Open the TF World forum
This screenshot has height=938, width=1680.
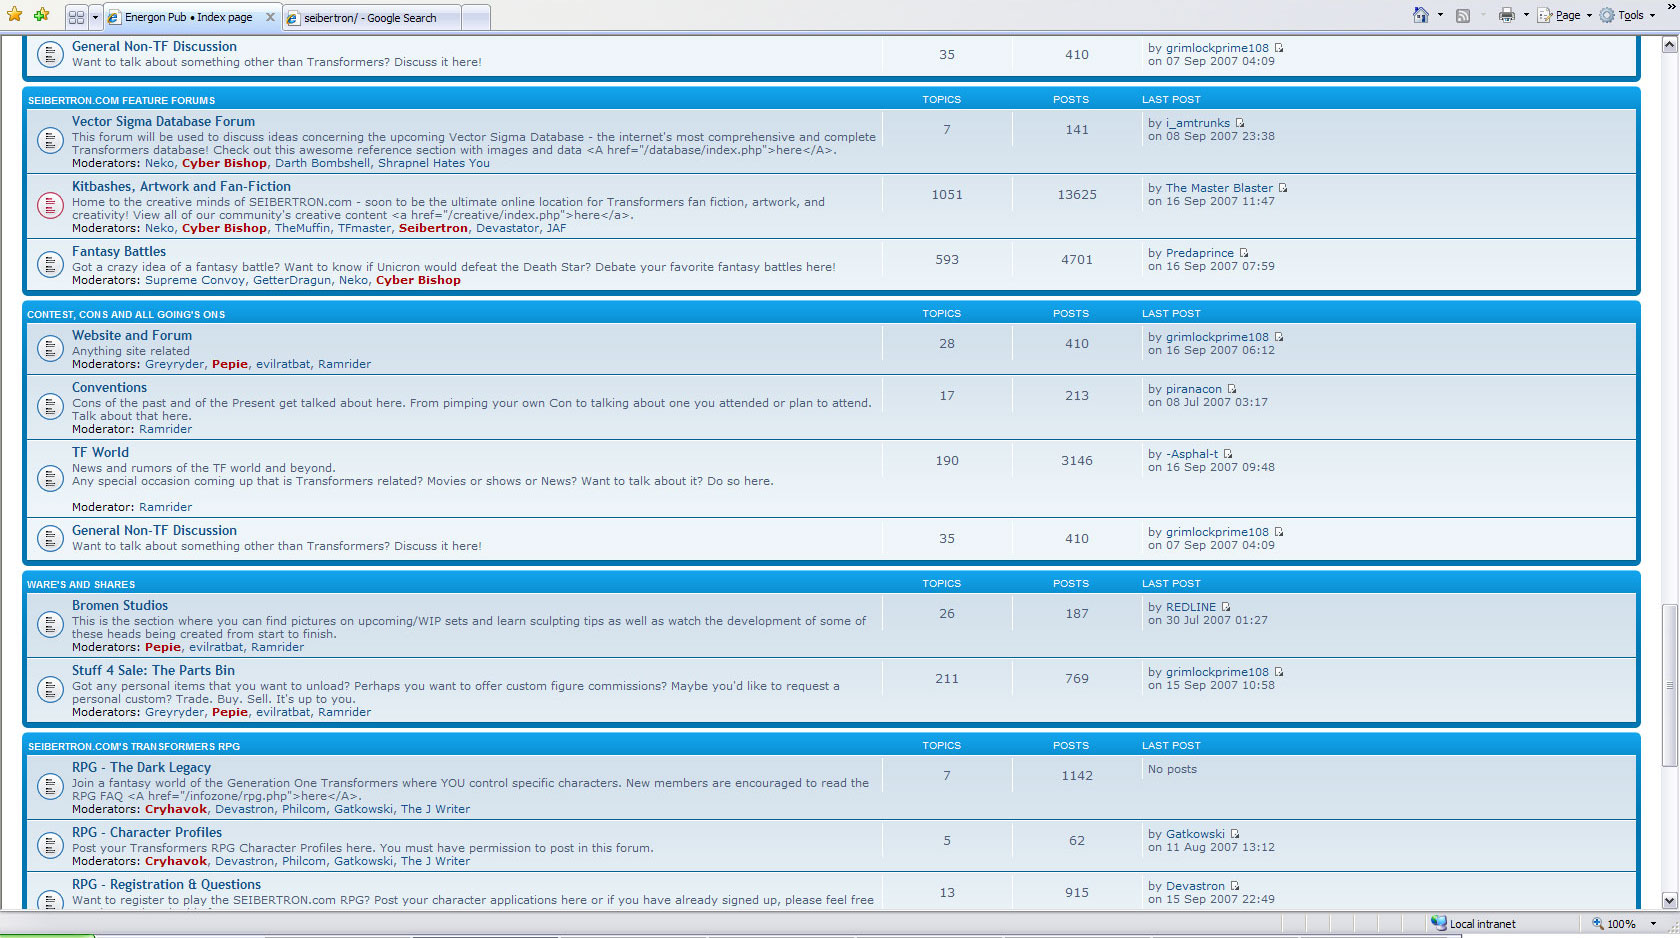pyautogui.click(x=100, y=452)
